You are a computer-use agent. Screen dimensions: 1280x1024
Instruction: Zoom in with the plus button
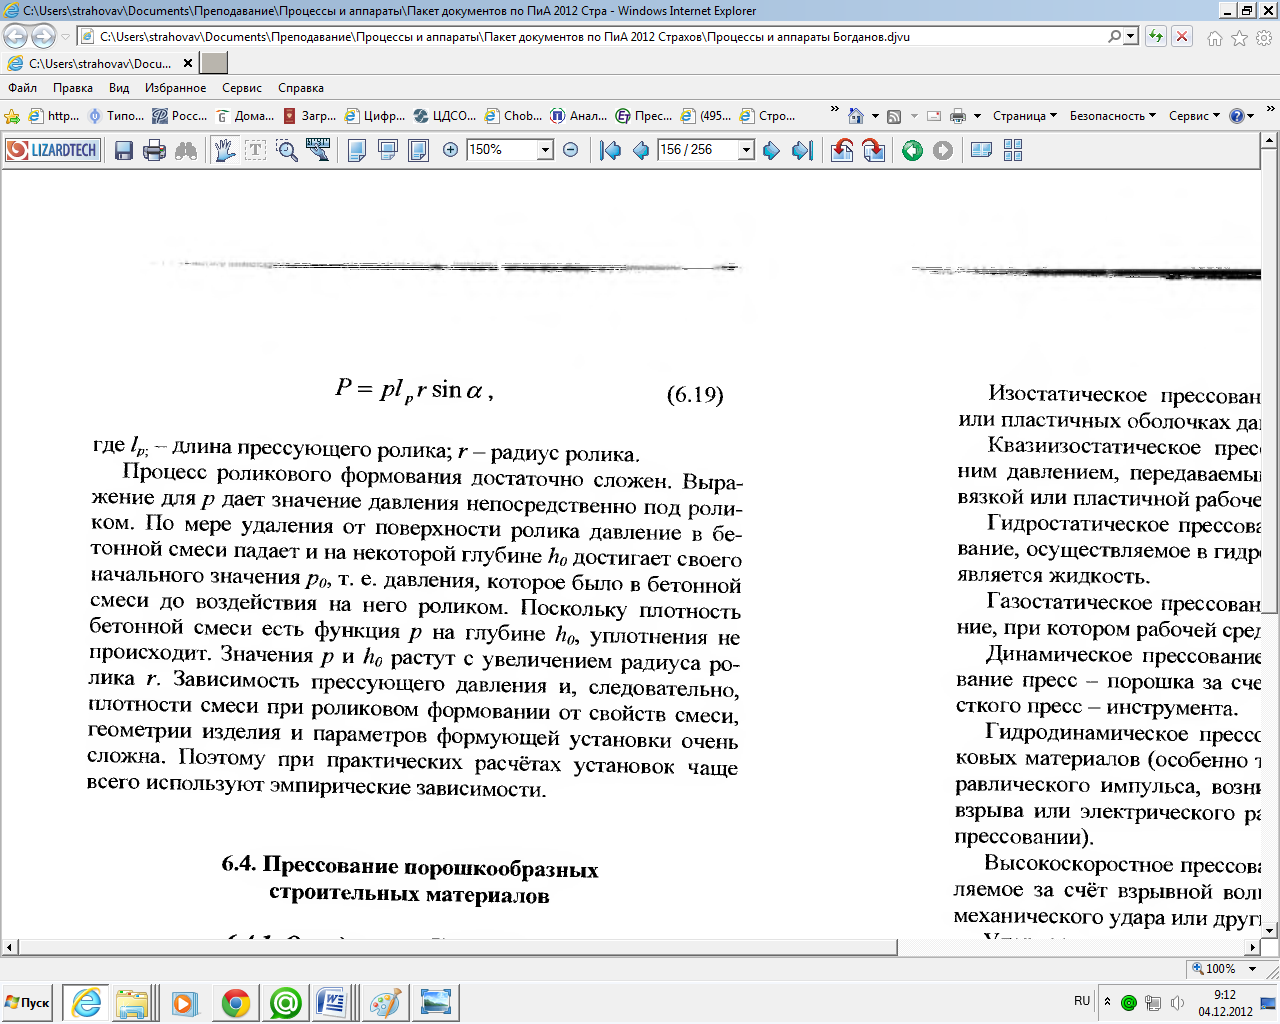pos(450,150)
